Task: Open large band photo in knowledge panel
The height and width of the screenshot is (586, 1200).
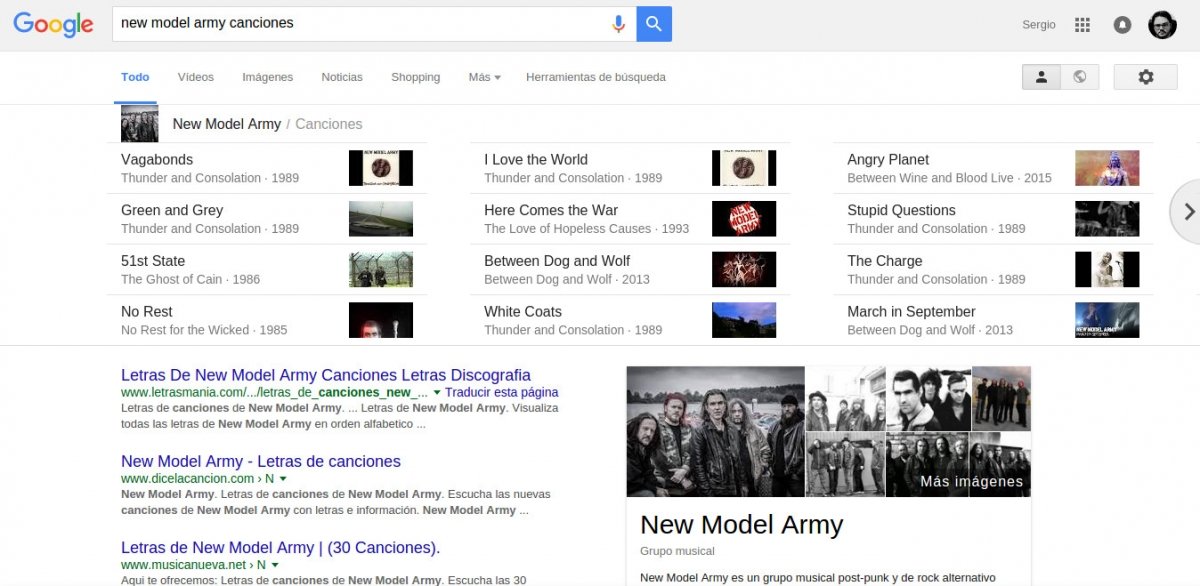Action: tap(716, 432)
